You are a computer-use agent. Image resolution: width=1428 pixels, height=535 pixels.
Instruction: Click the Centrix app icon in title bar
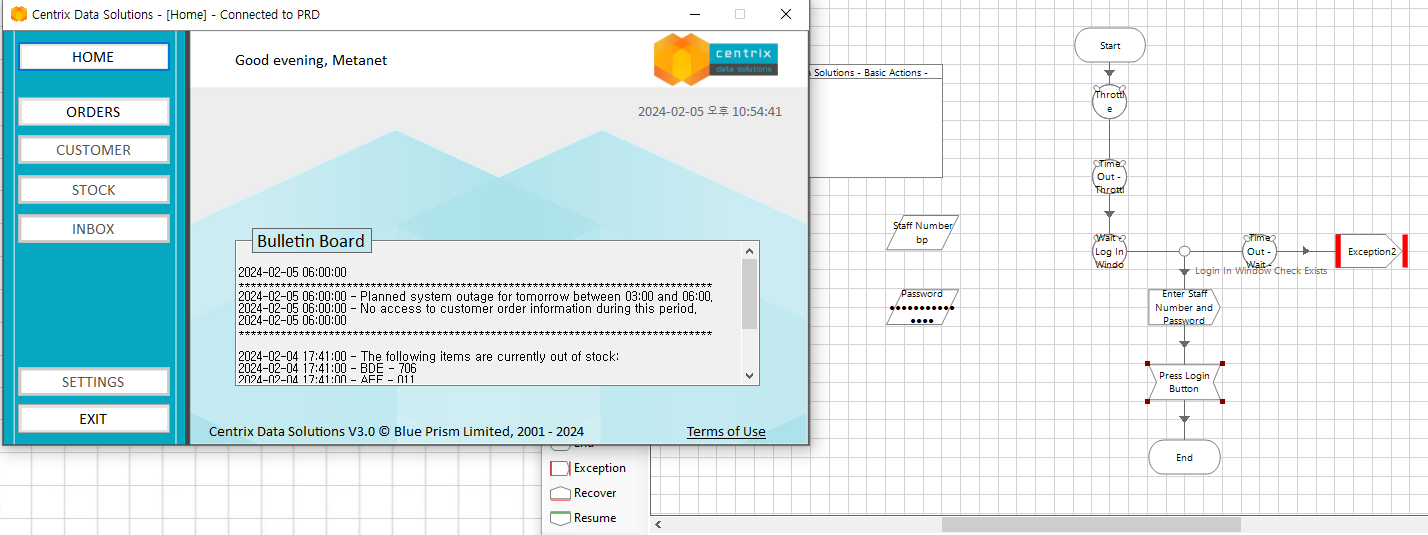coord(19,14)
